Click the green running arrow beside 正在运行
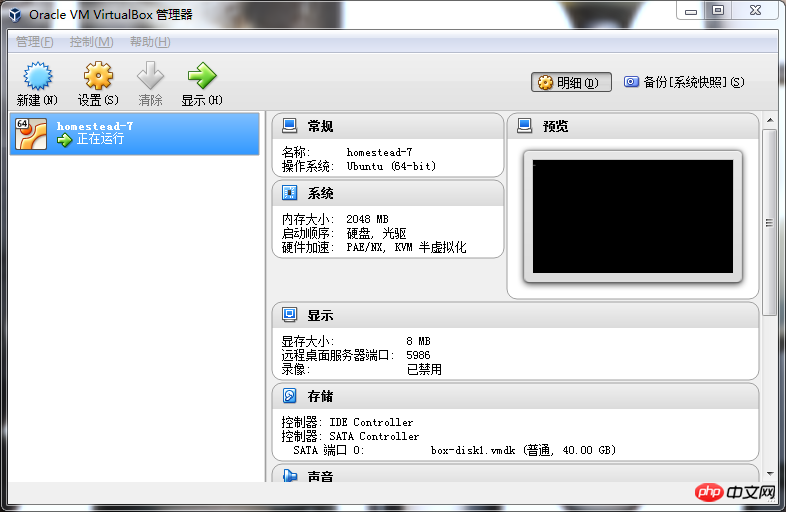The width and height of the screenshot is (786, 512). click(65, 140)
